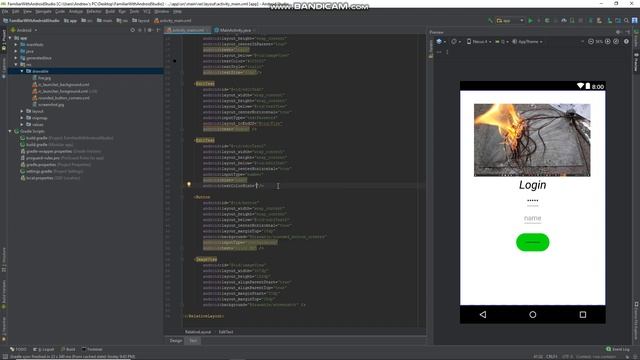The width and height of the screenshot is (640, 360).
Task: Open the Build tool window
Action: pyautogui.click(x=68, y=349)
